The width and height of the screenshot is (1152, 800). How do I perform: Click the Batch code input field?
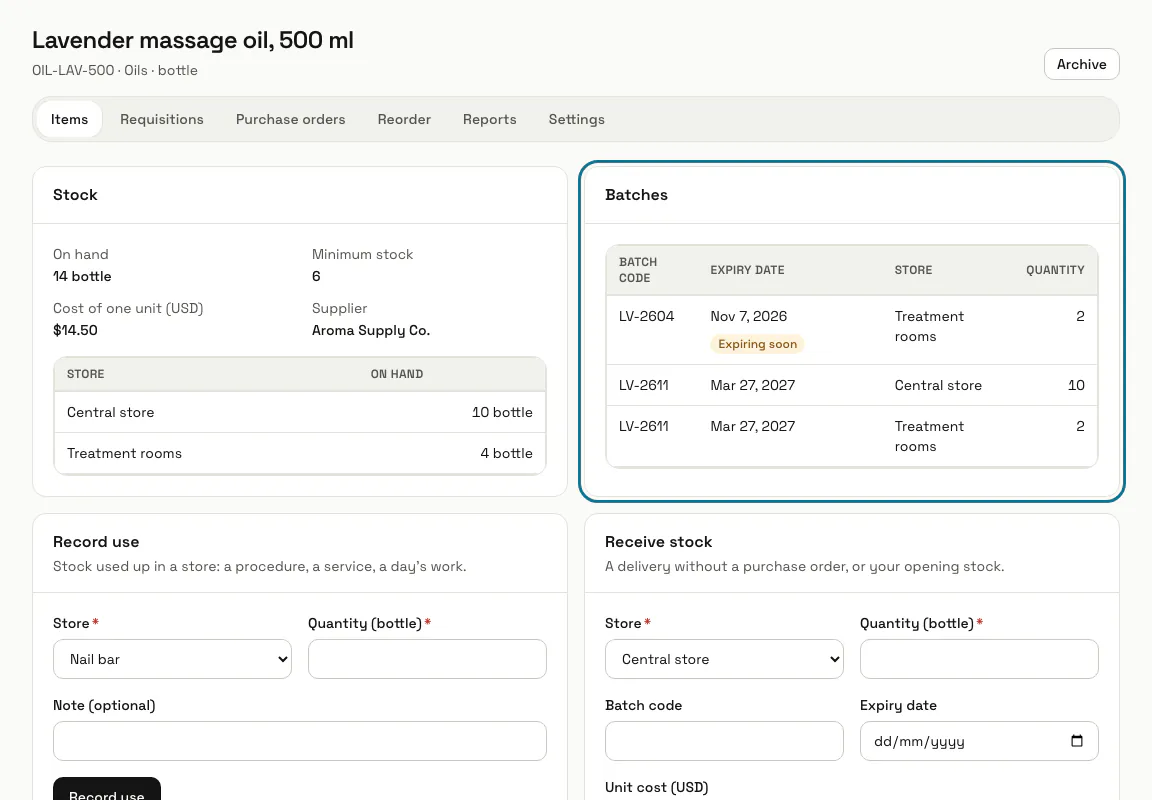click(x=724, y=740)
